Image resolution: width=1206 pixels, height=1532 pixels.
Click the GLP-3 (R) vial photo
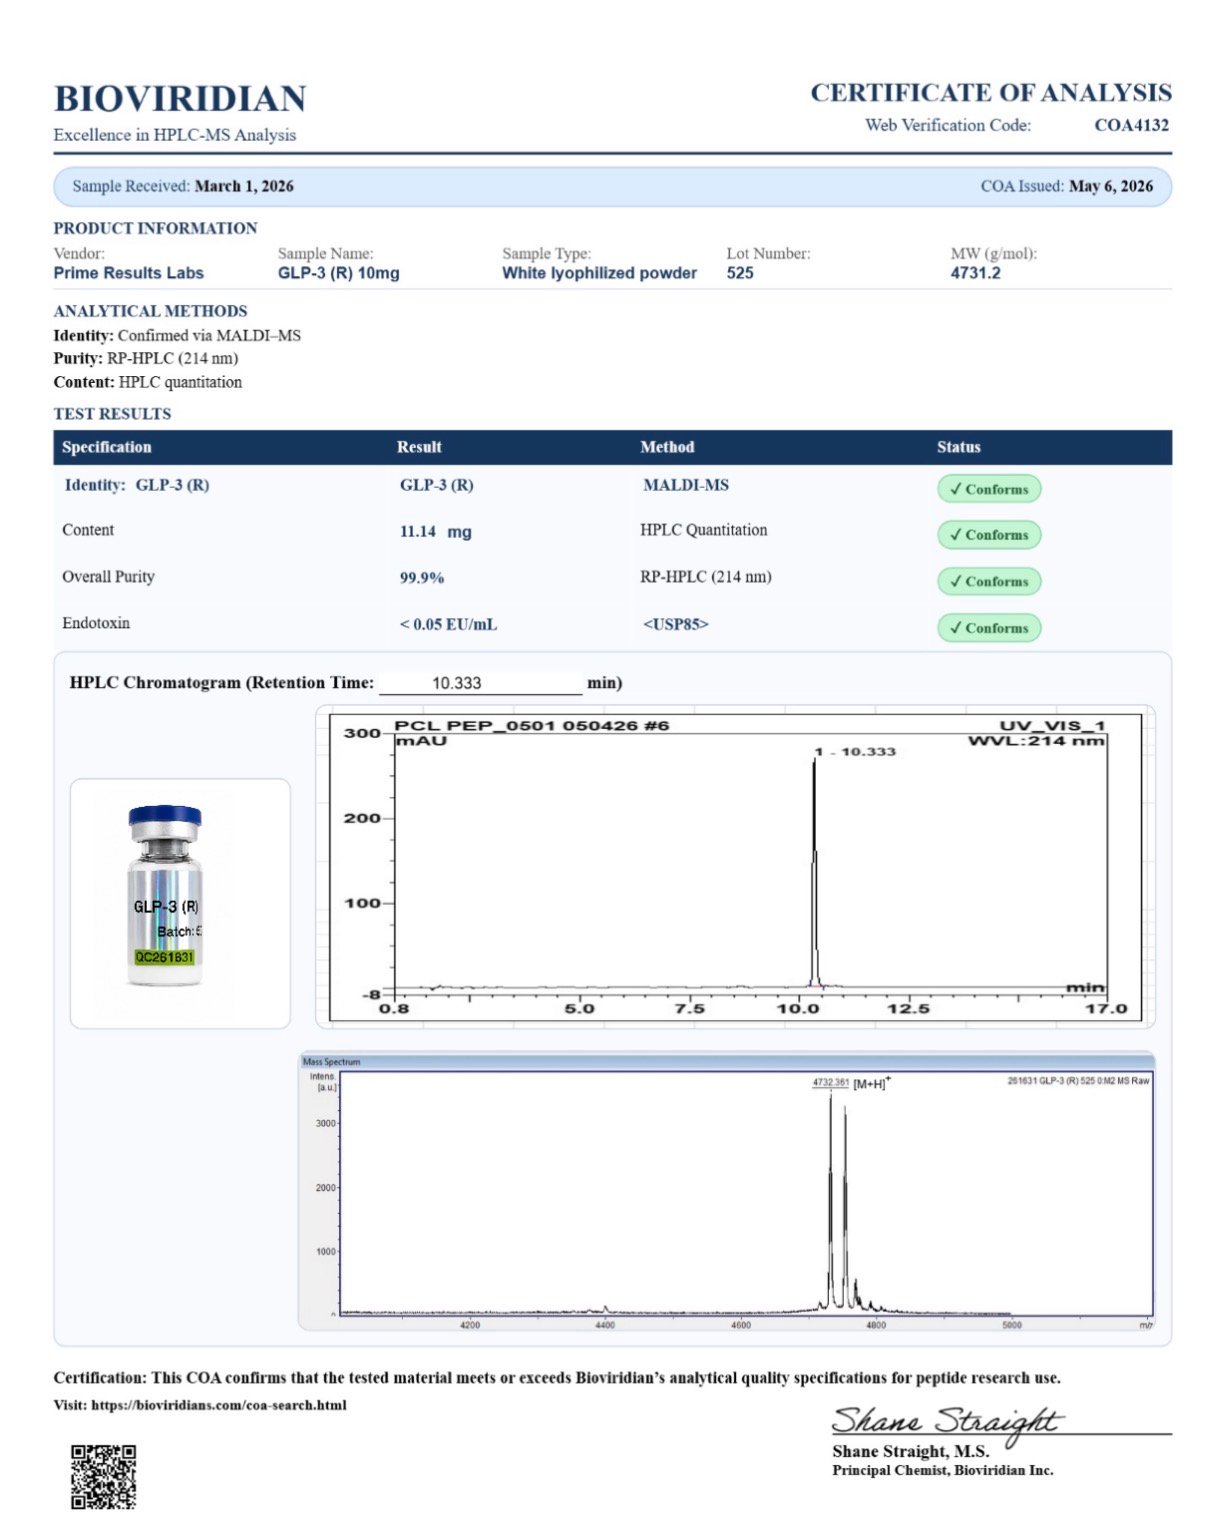[x=166, y=897]
